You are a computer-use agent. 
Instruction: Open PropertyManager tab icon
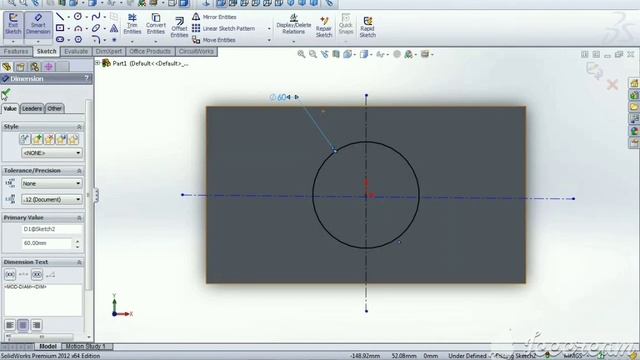click(x=20, y=67)
